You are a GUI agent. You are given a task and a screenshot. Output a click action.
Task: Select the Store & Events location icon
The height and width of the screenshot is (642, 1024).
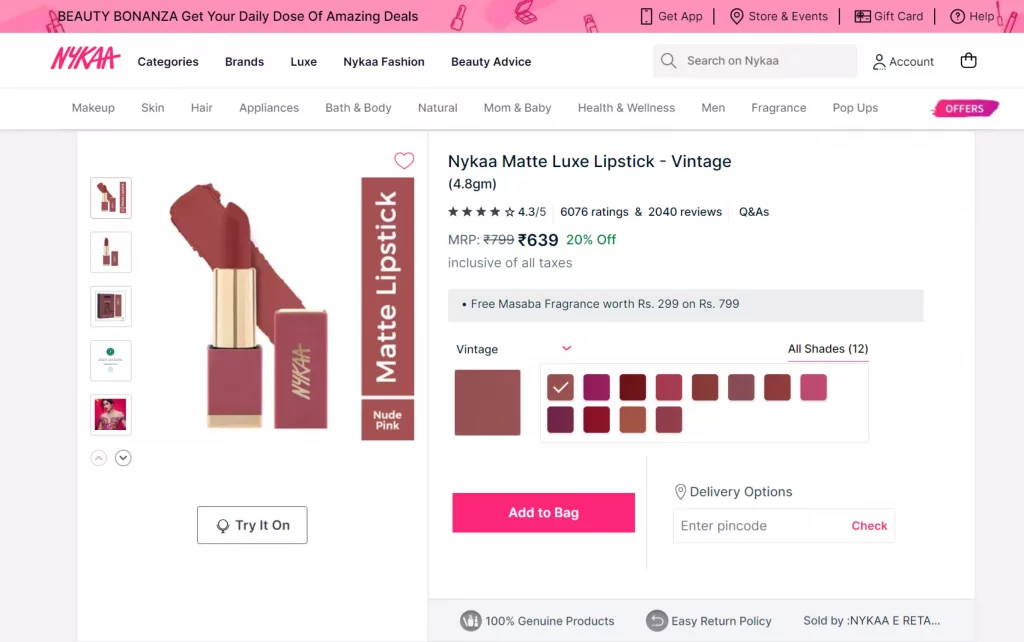point(738,16)
